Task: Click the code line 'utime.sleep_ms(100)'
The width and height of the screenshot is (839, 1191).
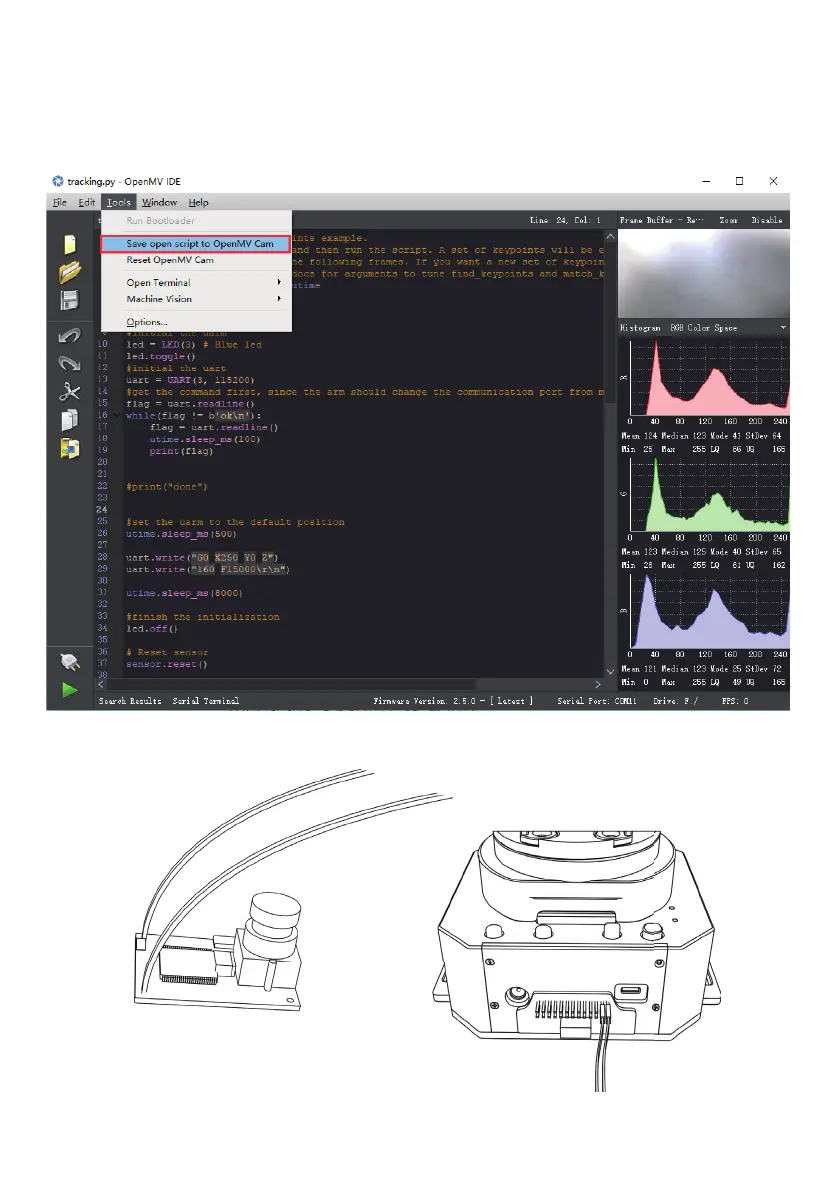Action: coord(204,439)
